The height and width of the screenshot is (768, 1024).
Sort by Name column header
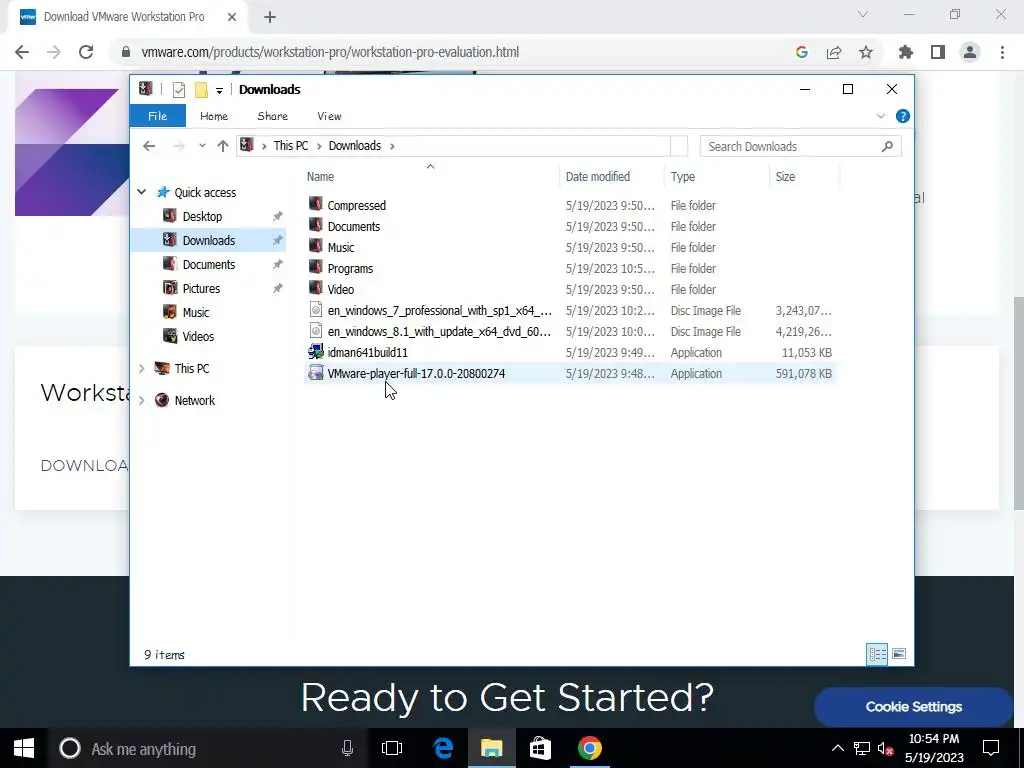431,176
